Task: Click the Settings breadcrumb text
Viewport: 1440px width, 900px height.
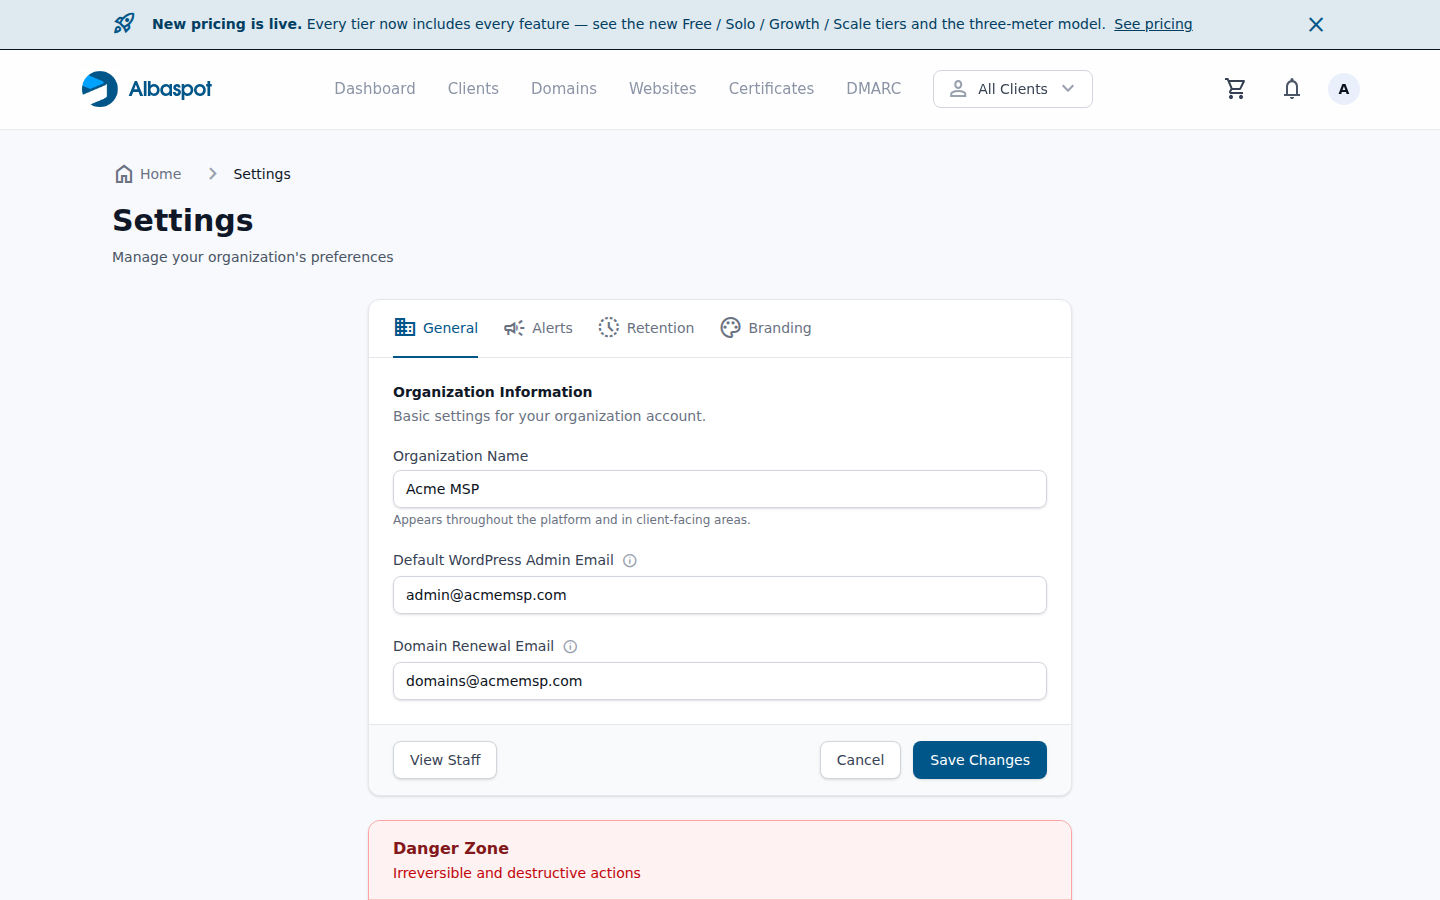Action: pos(262,174)
